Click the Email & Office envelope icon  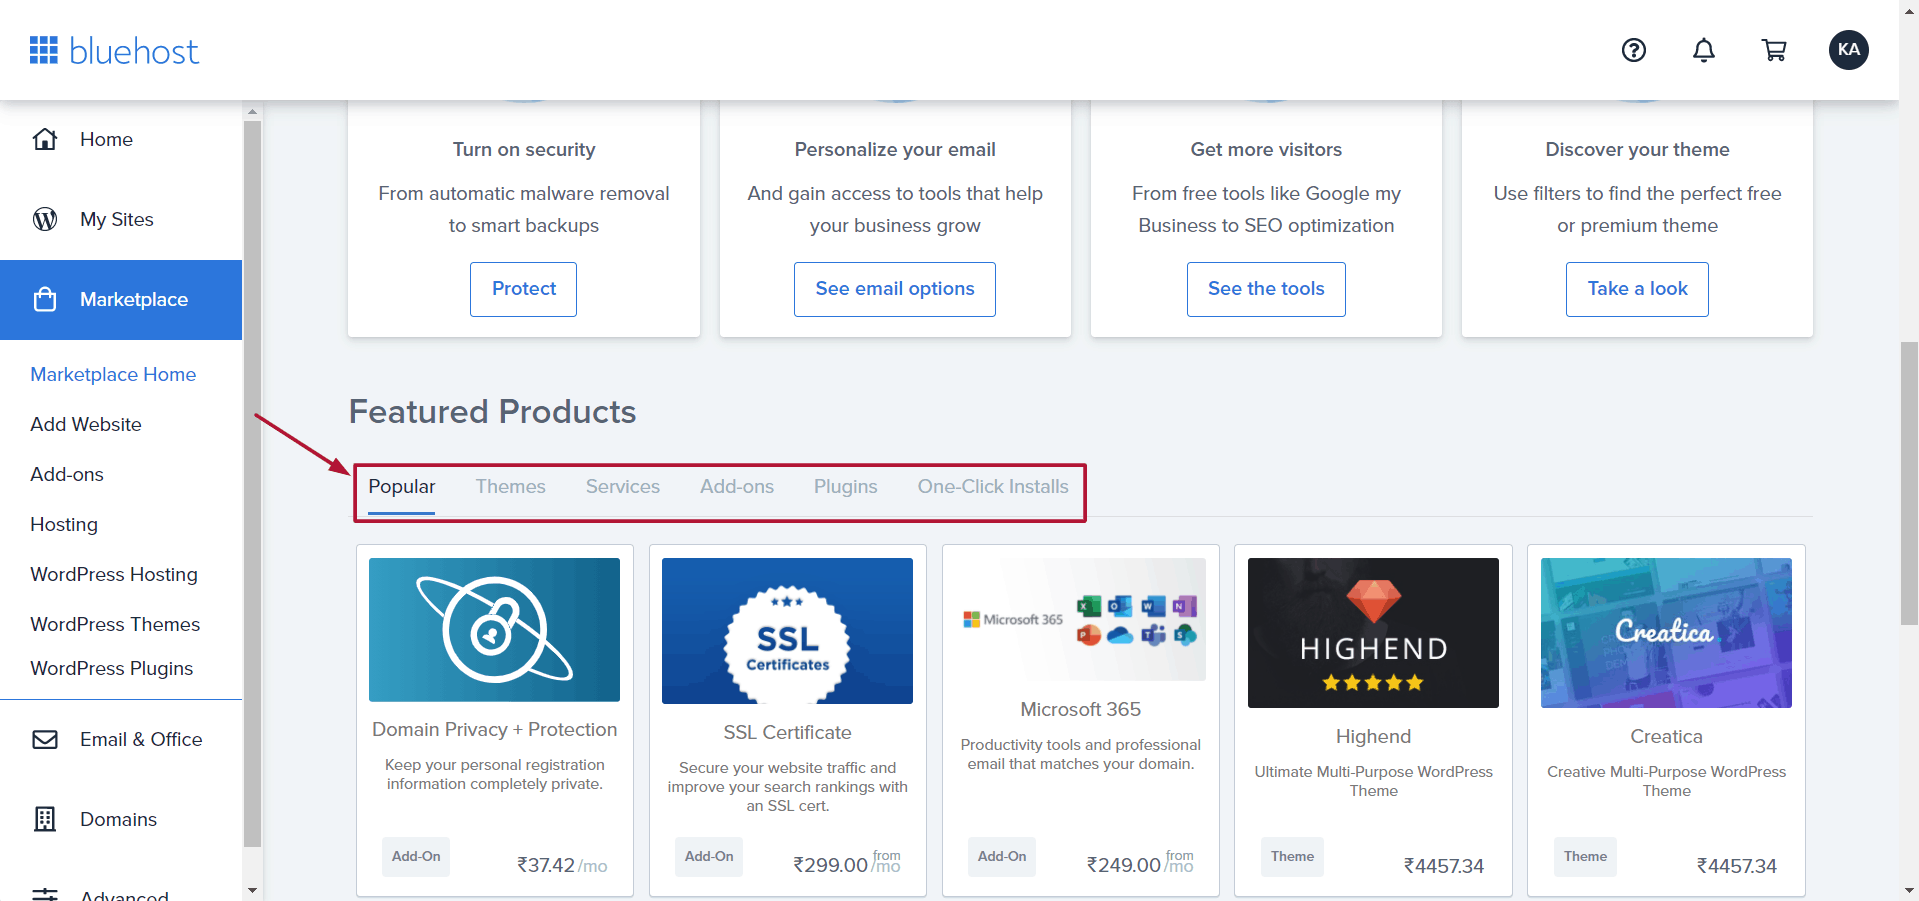(x=45, y=739)
